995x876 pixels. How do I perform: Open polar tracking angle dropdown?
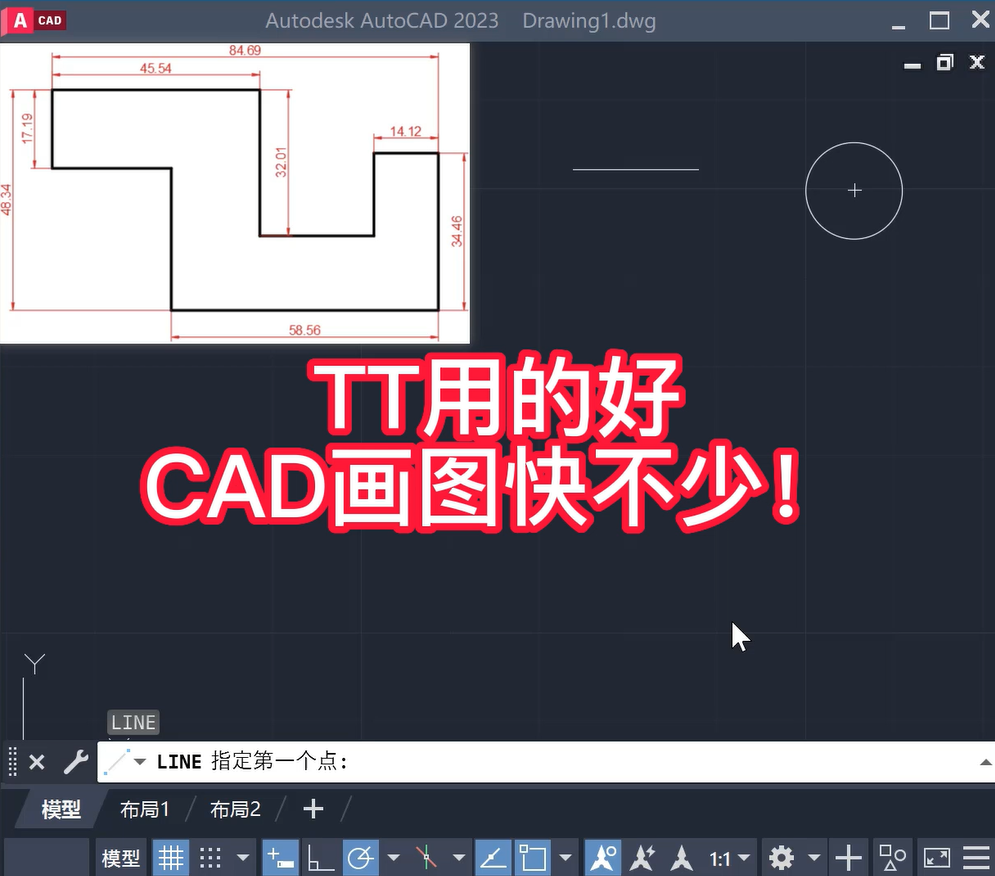pyautogui.click(x=393, y=858)
